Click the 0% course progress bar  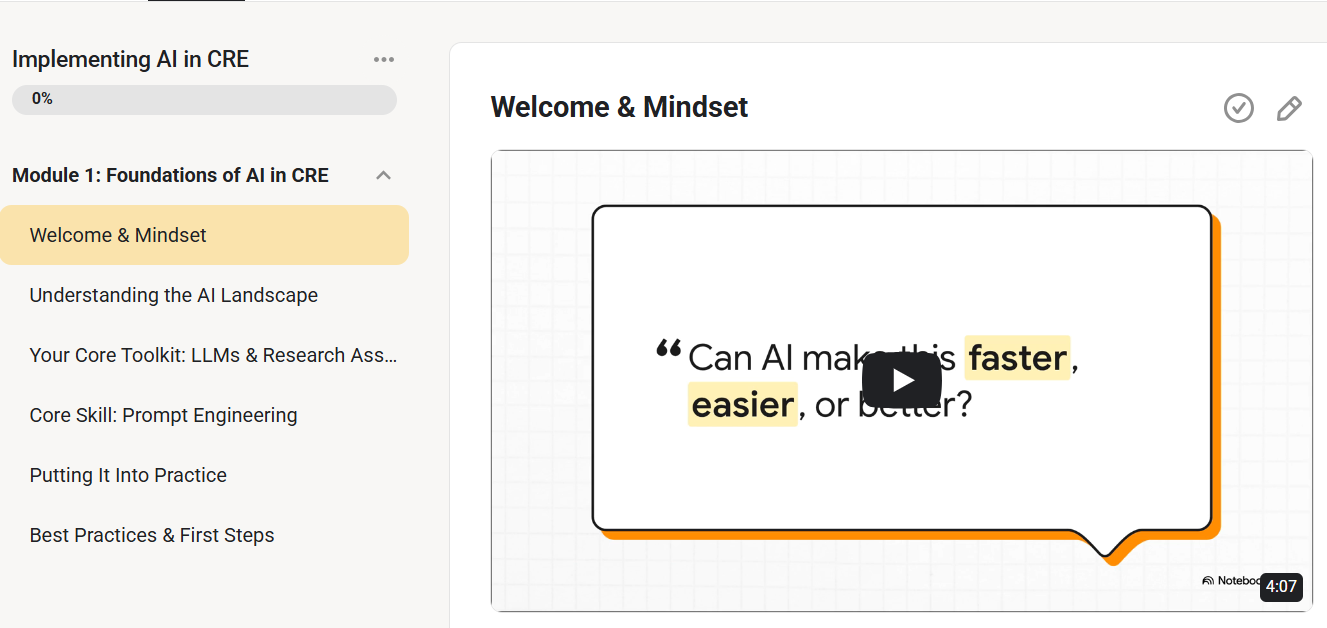coord(204,100)
